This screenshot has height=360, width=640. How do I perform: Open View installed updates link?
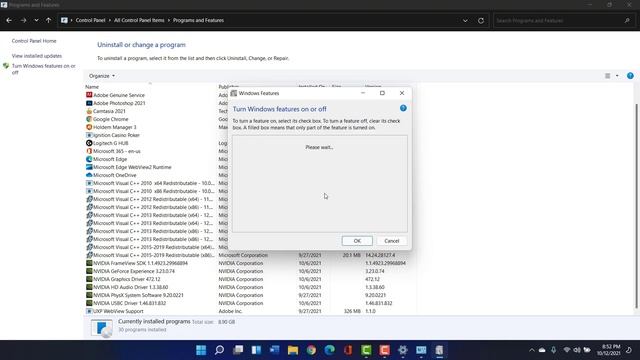tap(37, 56)
